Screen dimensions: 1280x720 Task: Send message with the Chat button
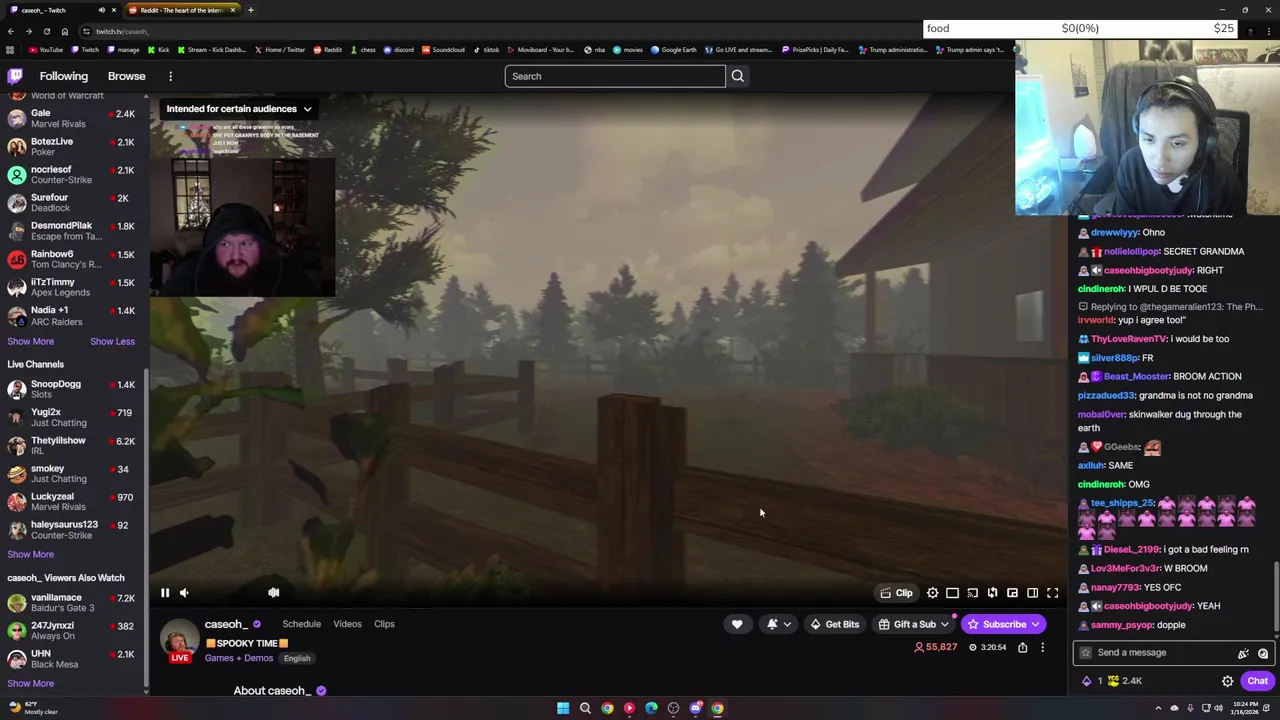1257,681
